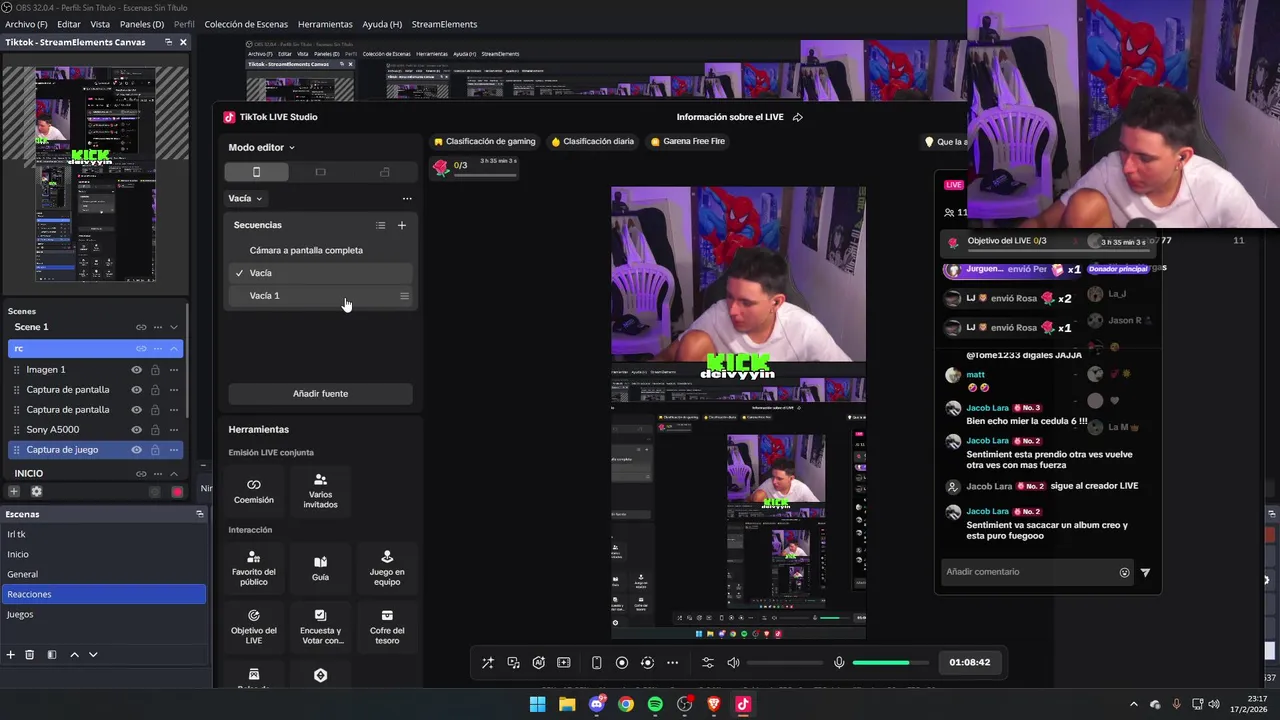Open the emoji picker in comment box
The image size is (1280, 720).
tap(1124, 573)
